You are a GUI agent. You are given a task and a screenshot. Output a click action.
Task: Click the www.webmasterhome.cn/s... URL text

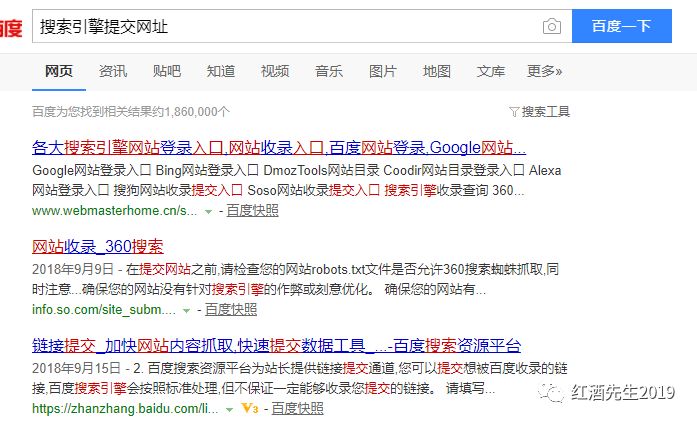(x=114, y=211)
